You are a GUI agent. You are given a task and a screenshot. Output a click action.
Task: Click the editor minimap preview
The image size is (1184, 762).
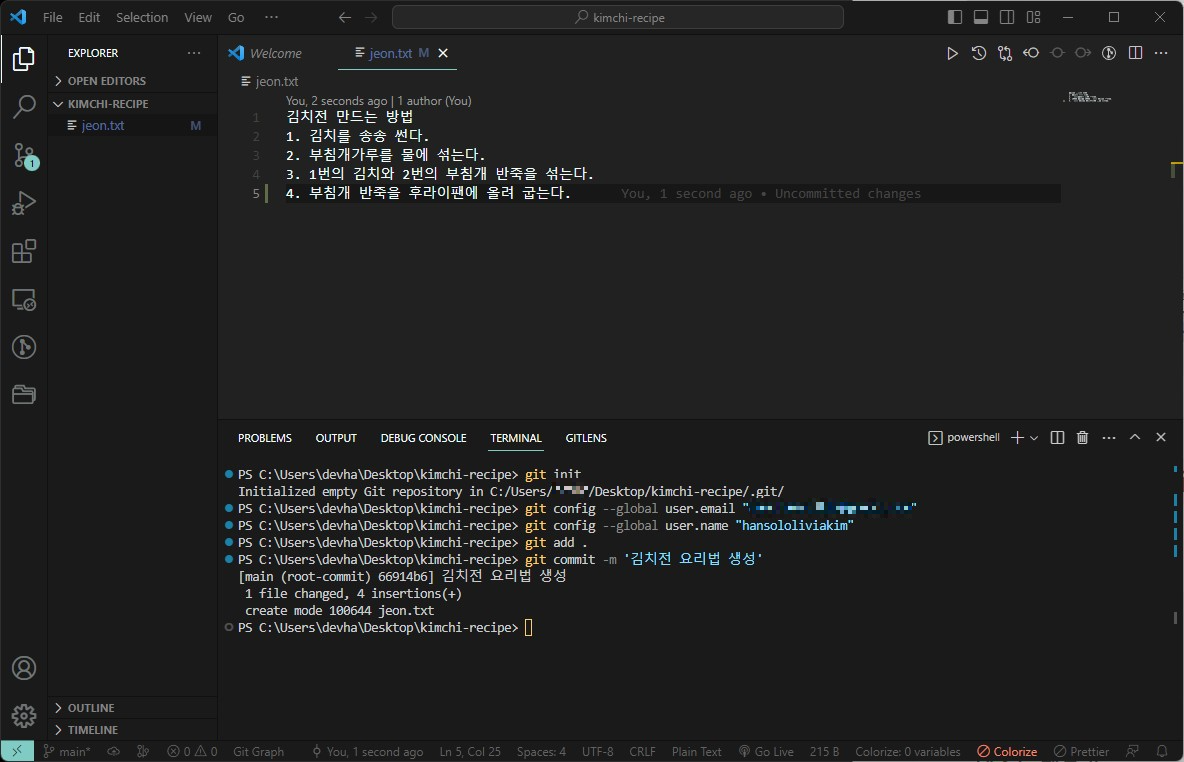tap(1088, 97)
